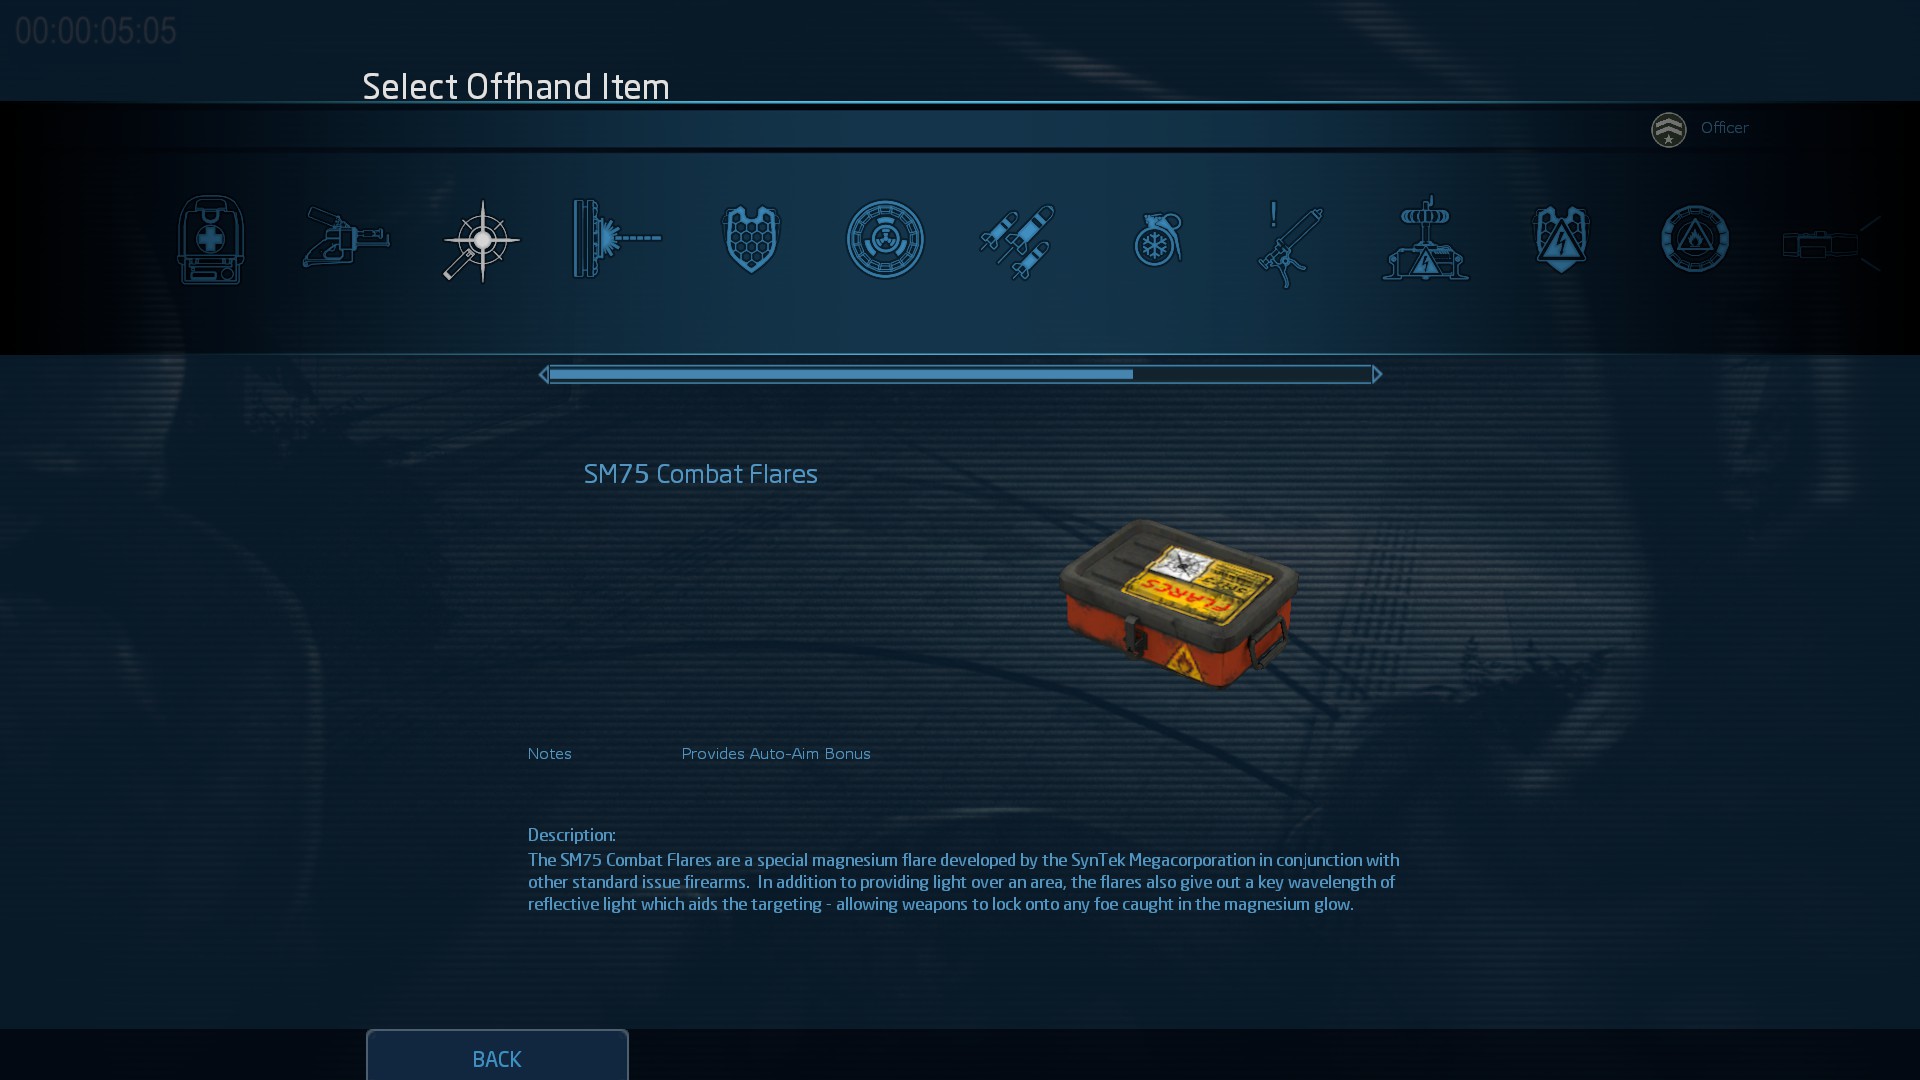This screenshot has height=1080, width=1920.
Task: Click the item list scrollbar thumb
Action: click(841, 374)
